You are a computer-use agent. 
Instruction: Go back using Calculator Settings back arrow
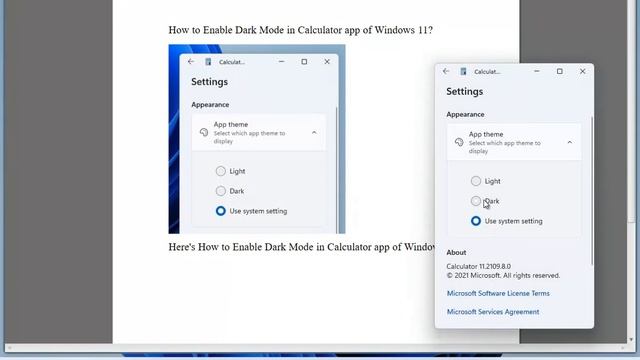coord(446,71)
